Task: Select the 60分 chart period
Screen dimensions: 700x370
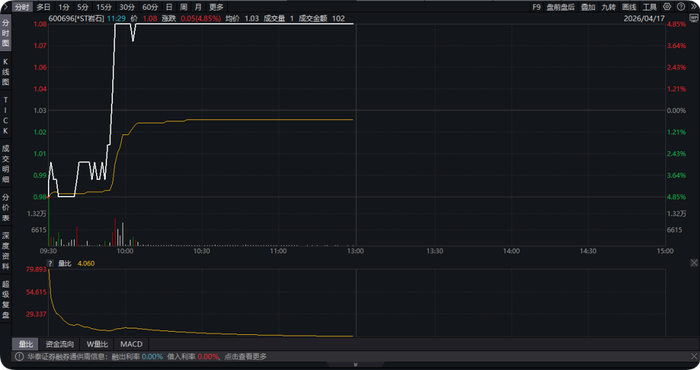Action: coord(150,7)
